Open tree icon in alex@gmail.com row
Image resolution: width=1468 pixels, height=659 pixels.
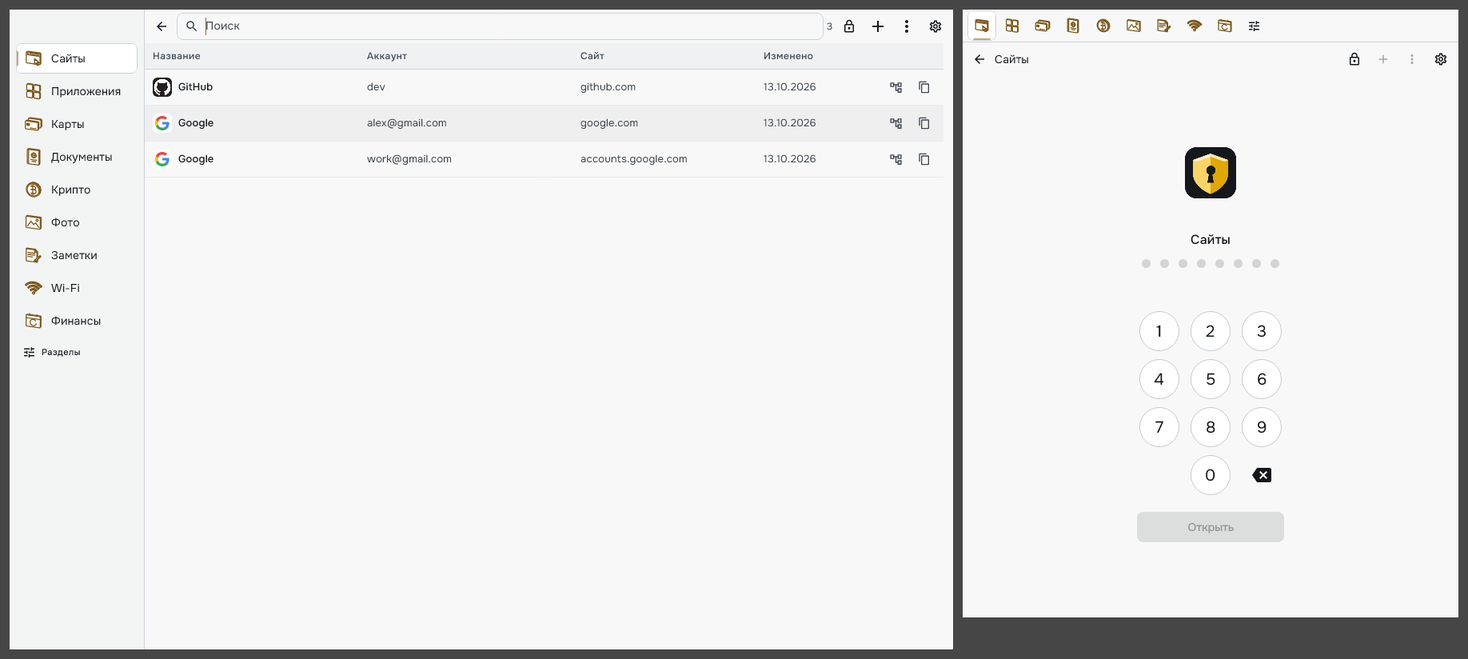[896, 123]
